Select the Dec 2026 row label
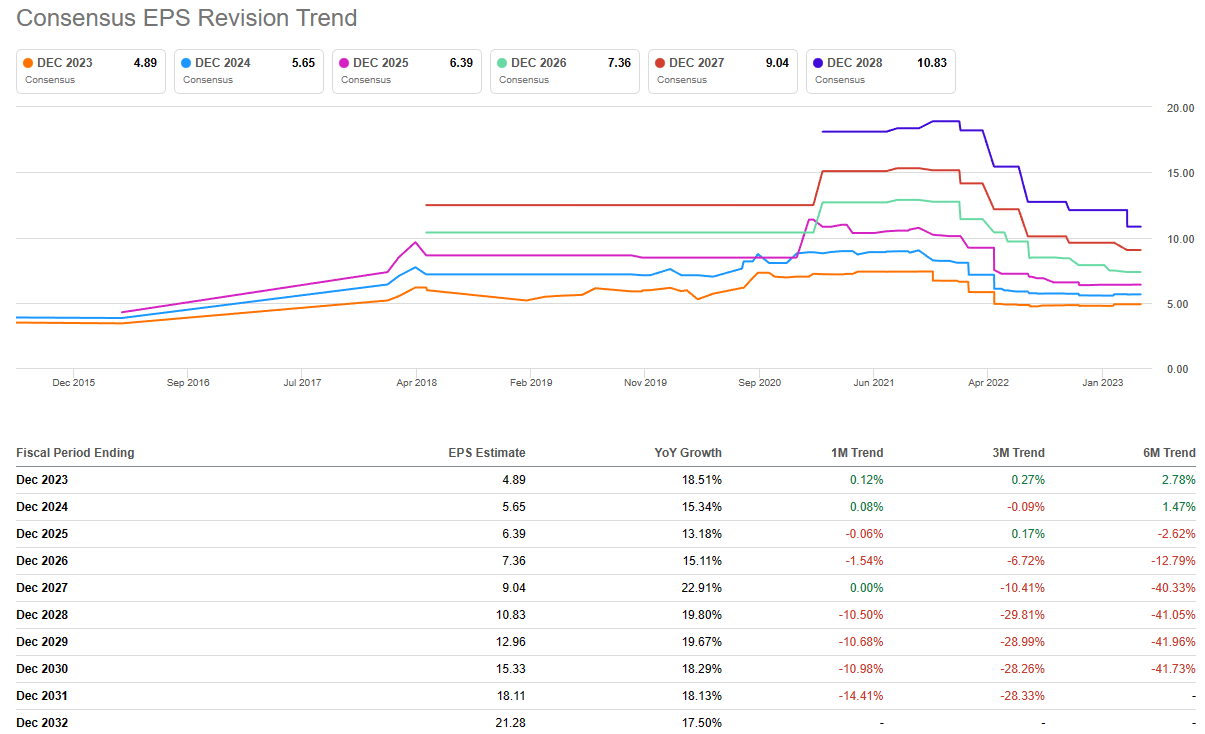This screenshot has height=734, width=1205. tap(42, 561)
